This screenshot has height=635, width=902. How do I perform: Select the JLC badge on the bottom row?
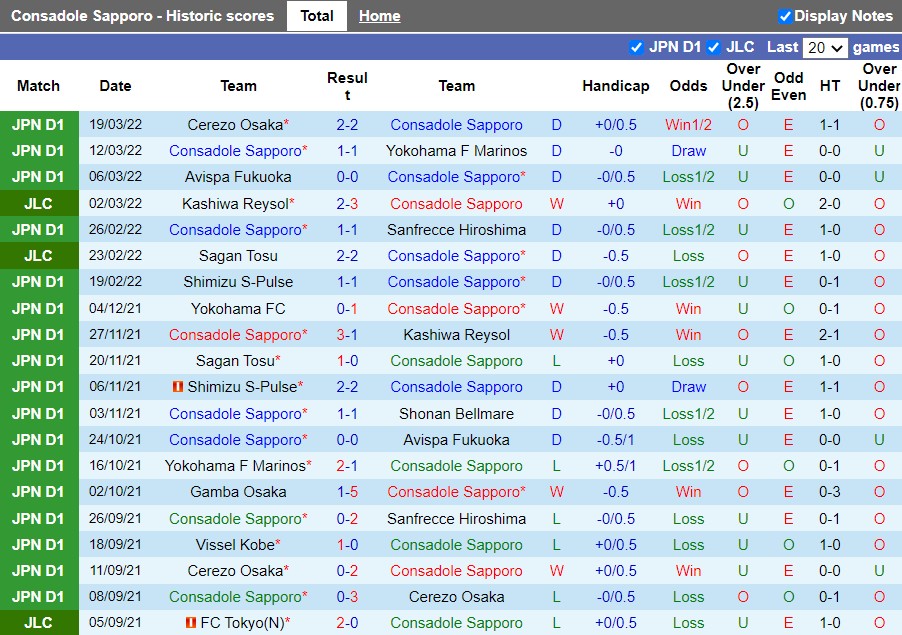39,622
